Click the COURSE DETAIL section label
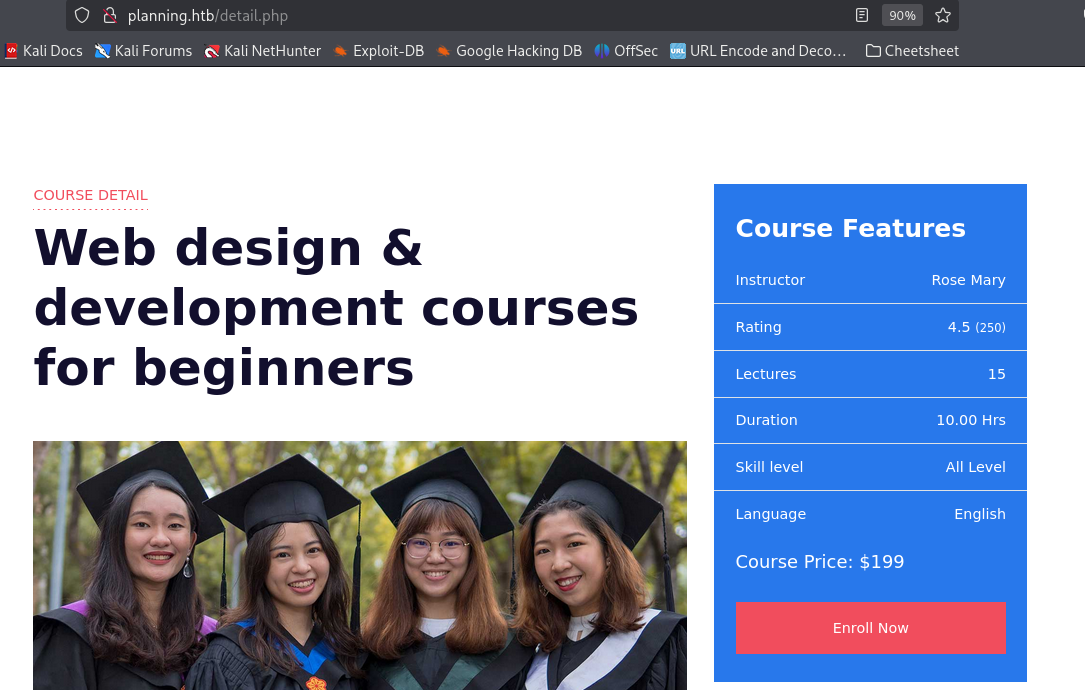The image size is (1085, 690). [91, 195]
